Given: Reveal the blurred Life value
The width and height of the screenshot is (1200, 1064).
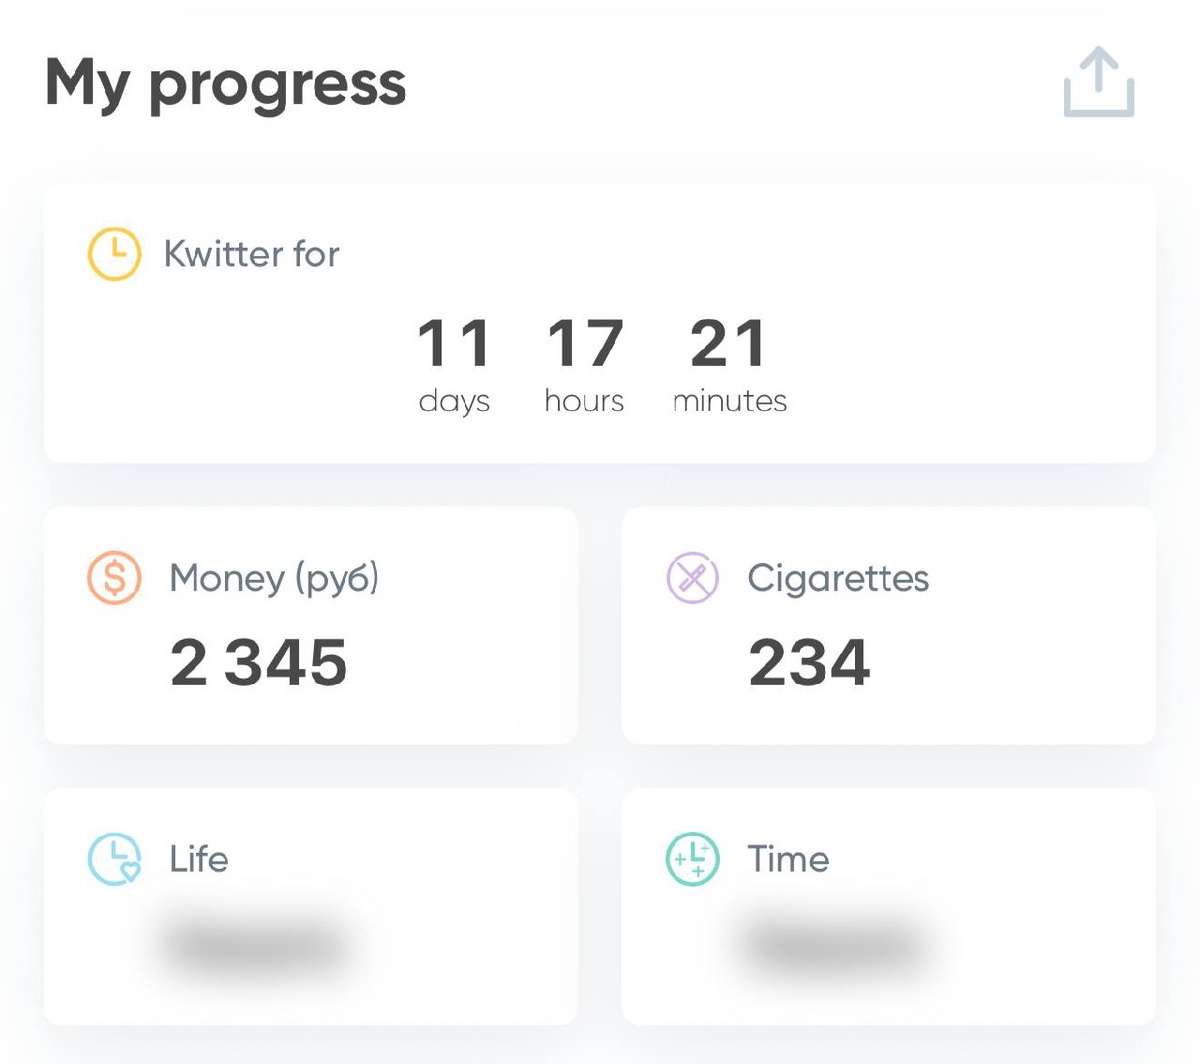Looking at the screenshot, I should pyautogui.click(x=257, y=944).
